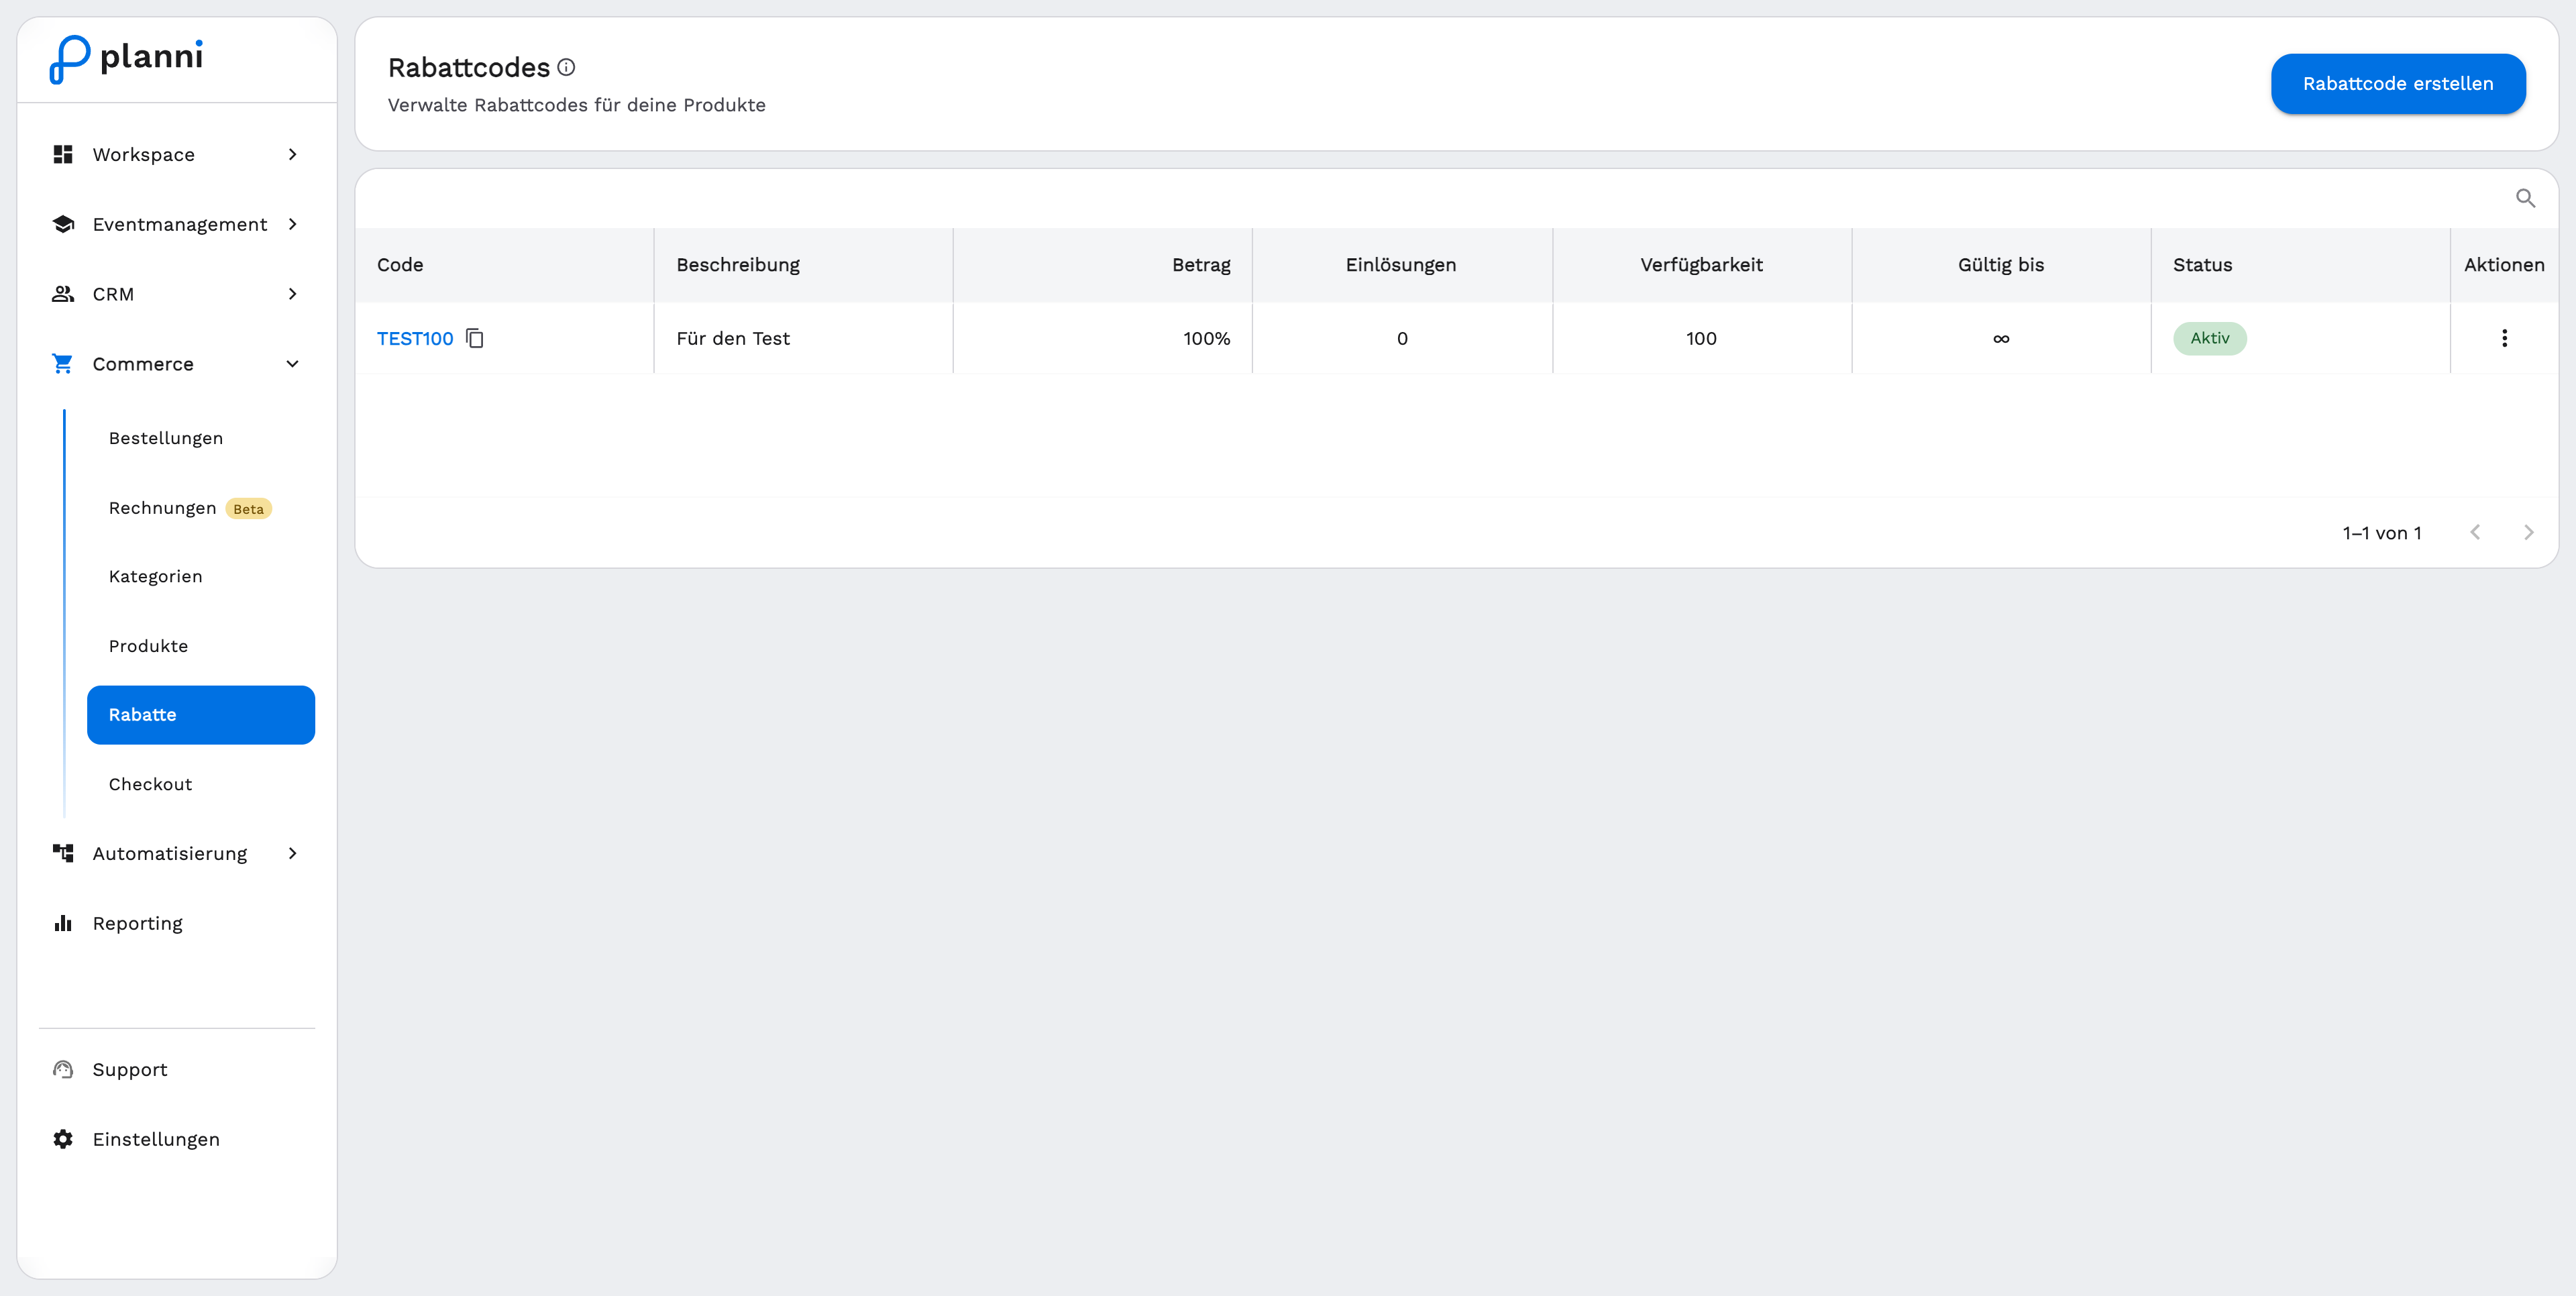Open the table search magnifier

point(2526,198)
